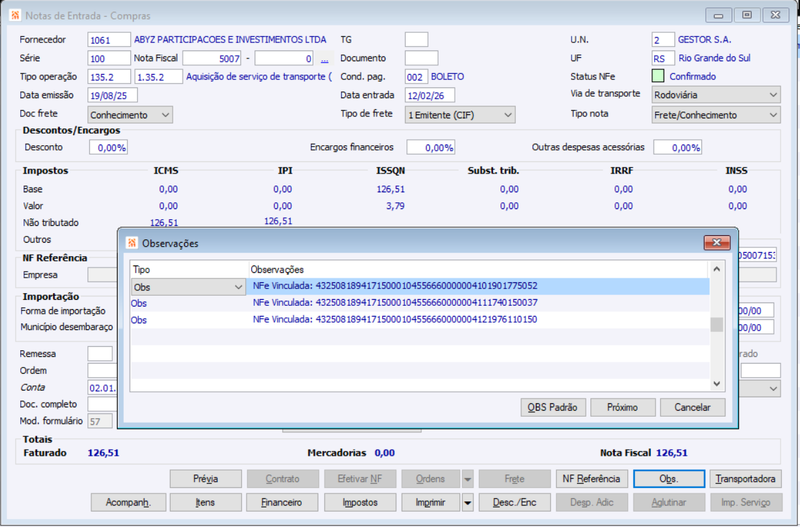This screenshot has height=527, width=800.
Task: Open the Transportadora button
Action: coord(745,479)
